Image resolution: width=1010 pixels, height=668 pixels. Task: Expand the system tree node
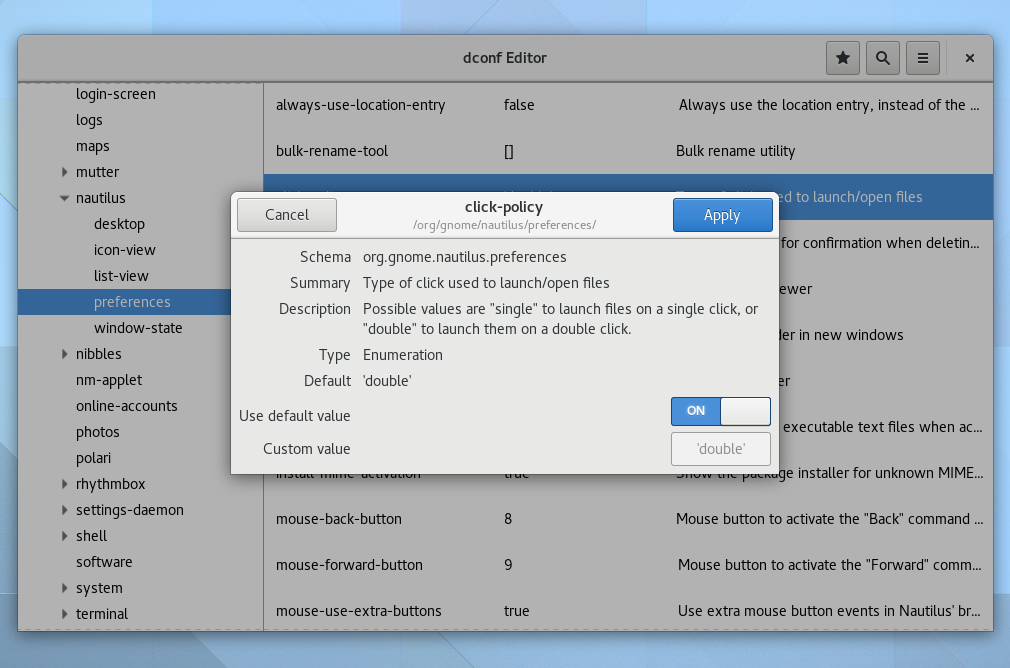64,587
